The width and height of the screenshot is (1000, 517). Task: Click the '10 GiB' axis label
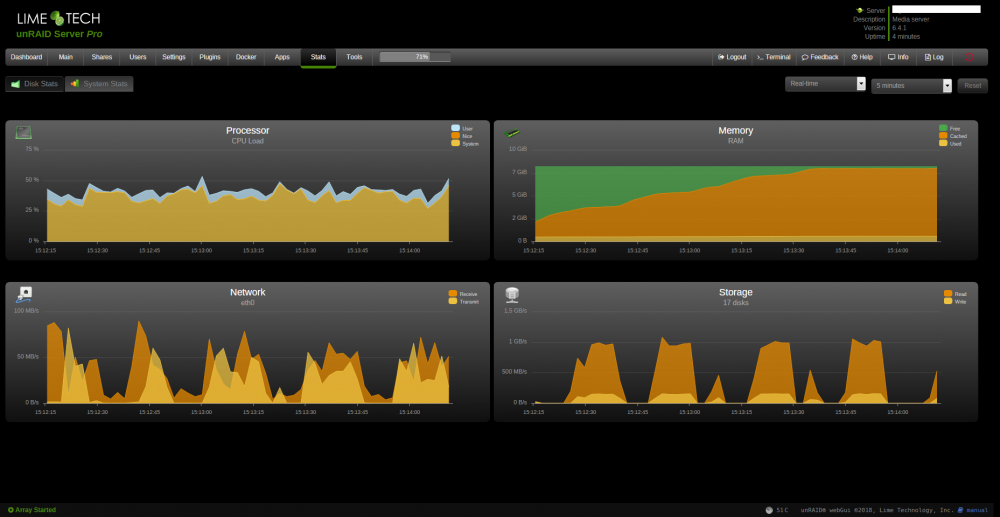tap(518, 149)
